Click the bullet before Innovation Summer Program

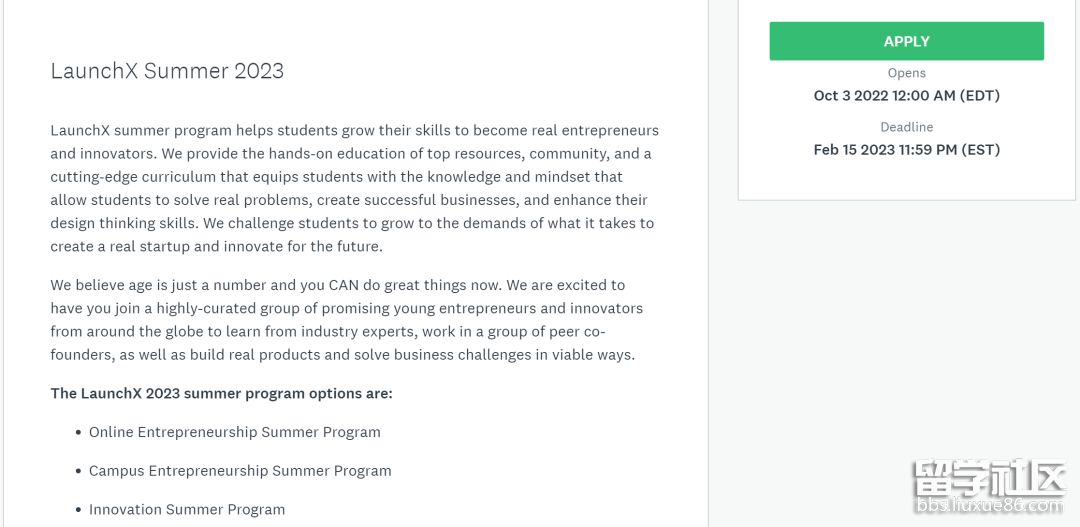79,510
